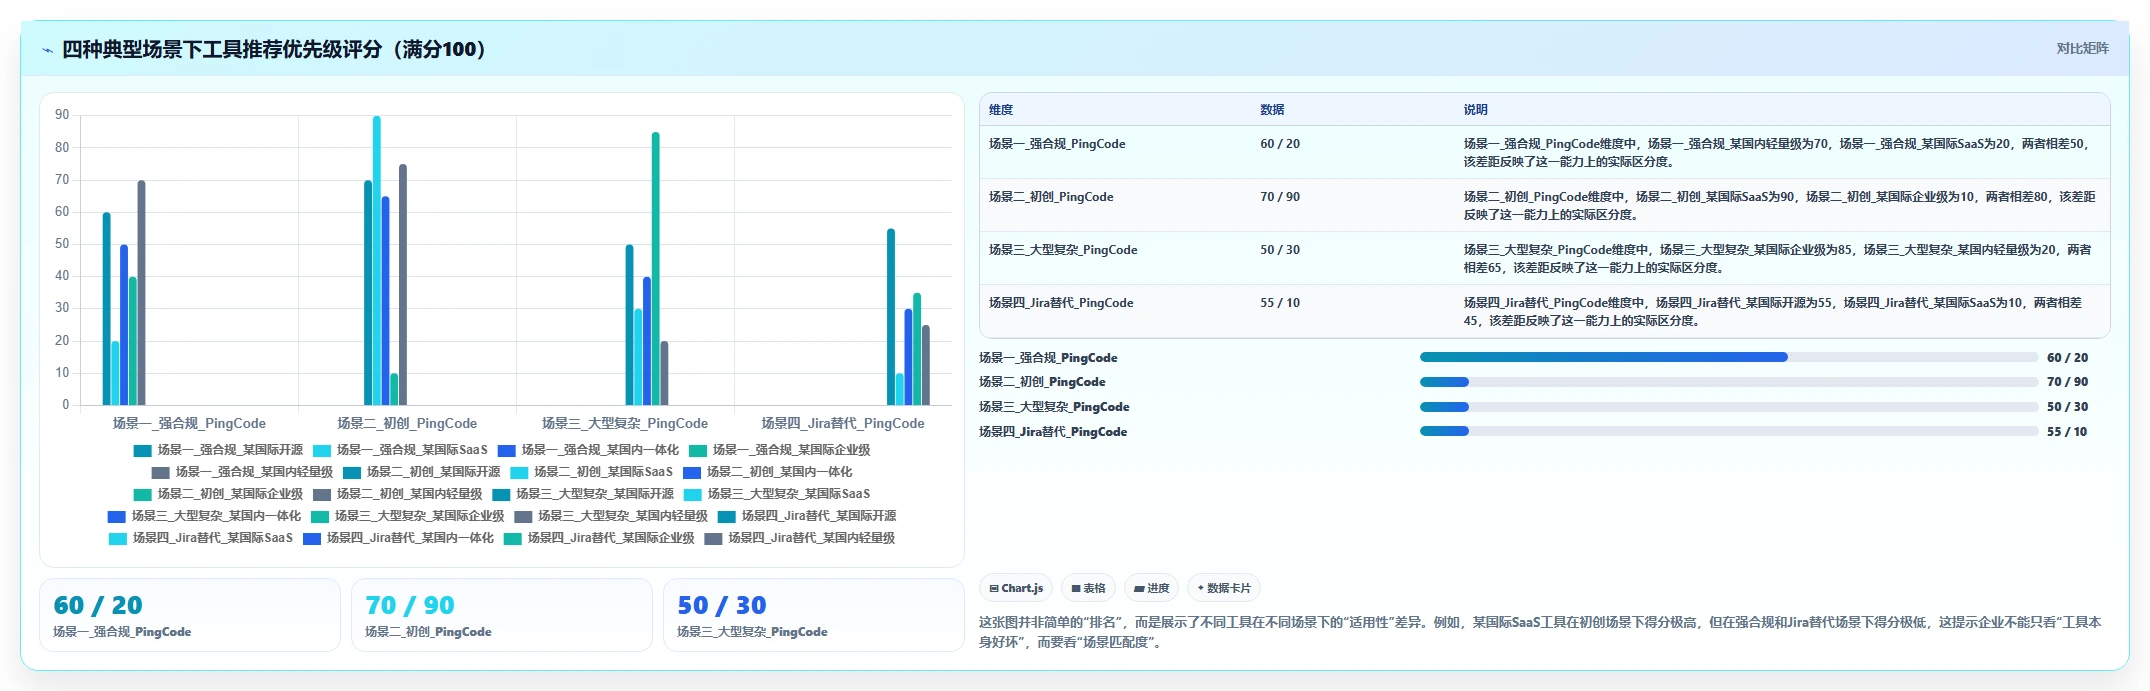Screen dimensions: 2150x691
Task: Open the 50 / 30 stat card
Action: pos(814,615)
